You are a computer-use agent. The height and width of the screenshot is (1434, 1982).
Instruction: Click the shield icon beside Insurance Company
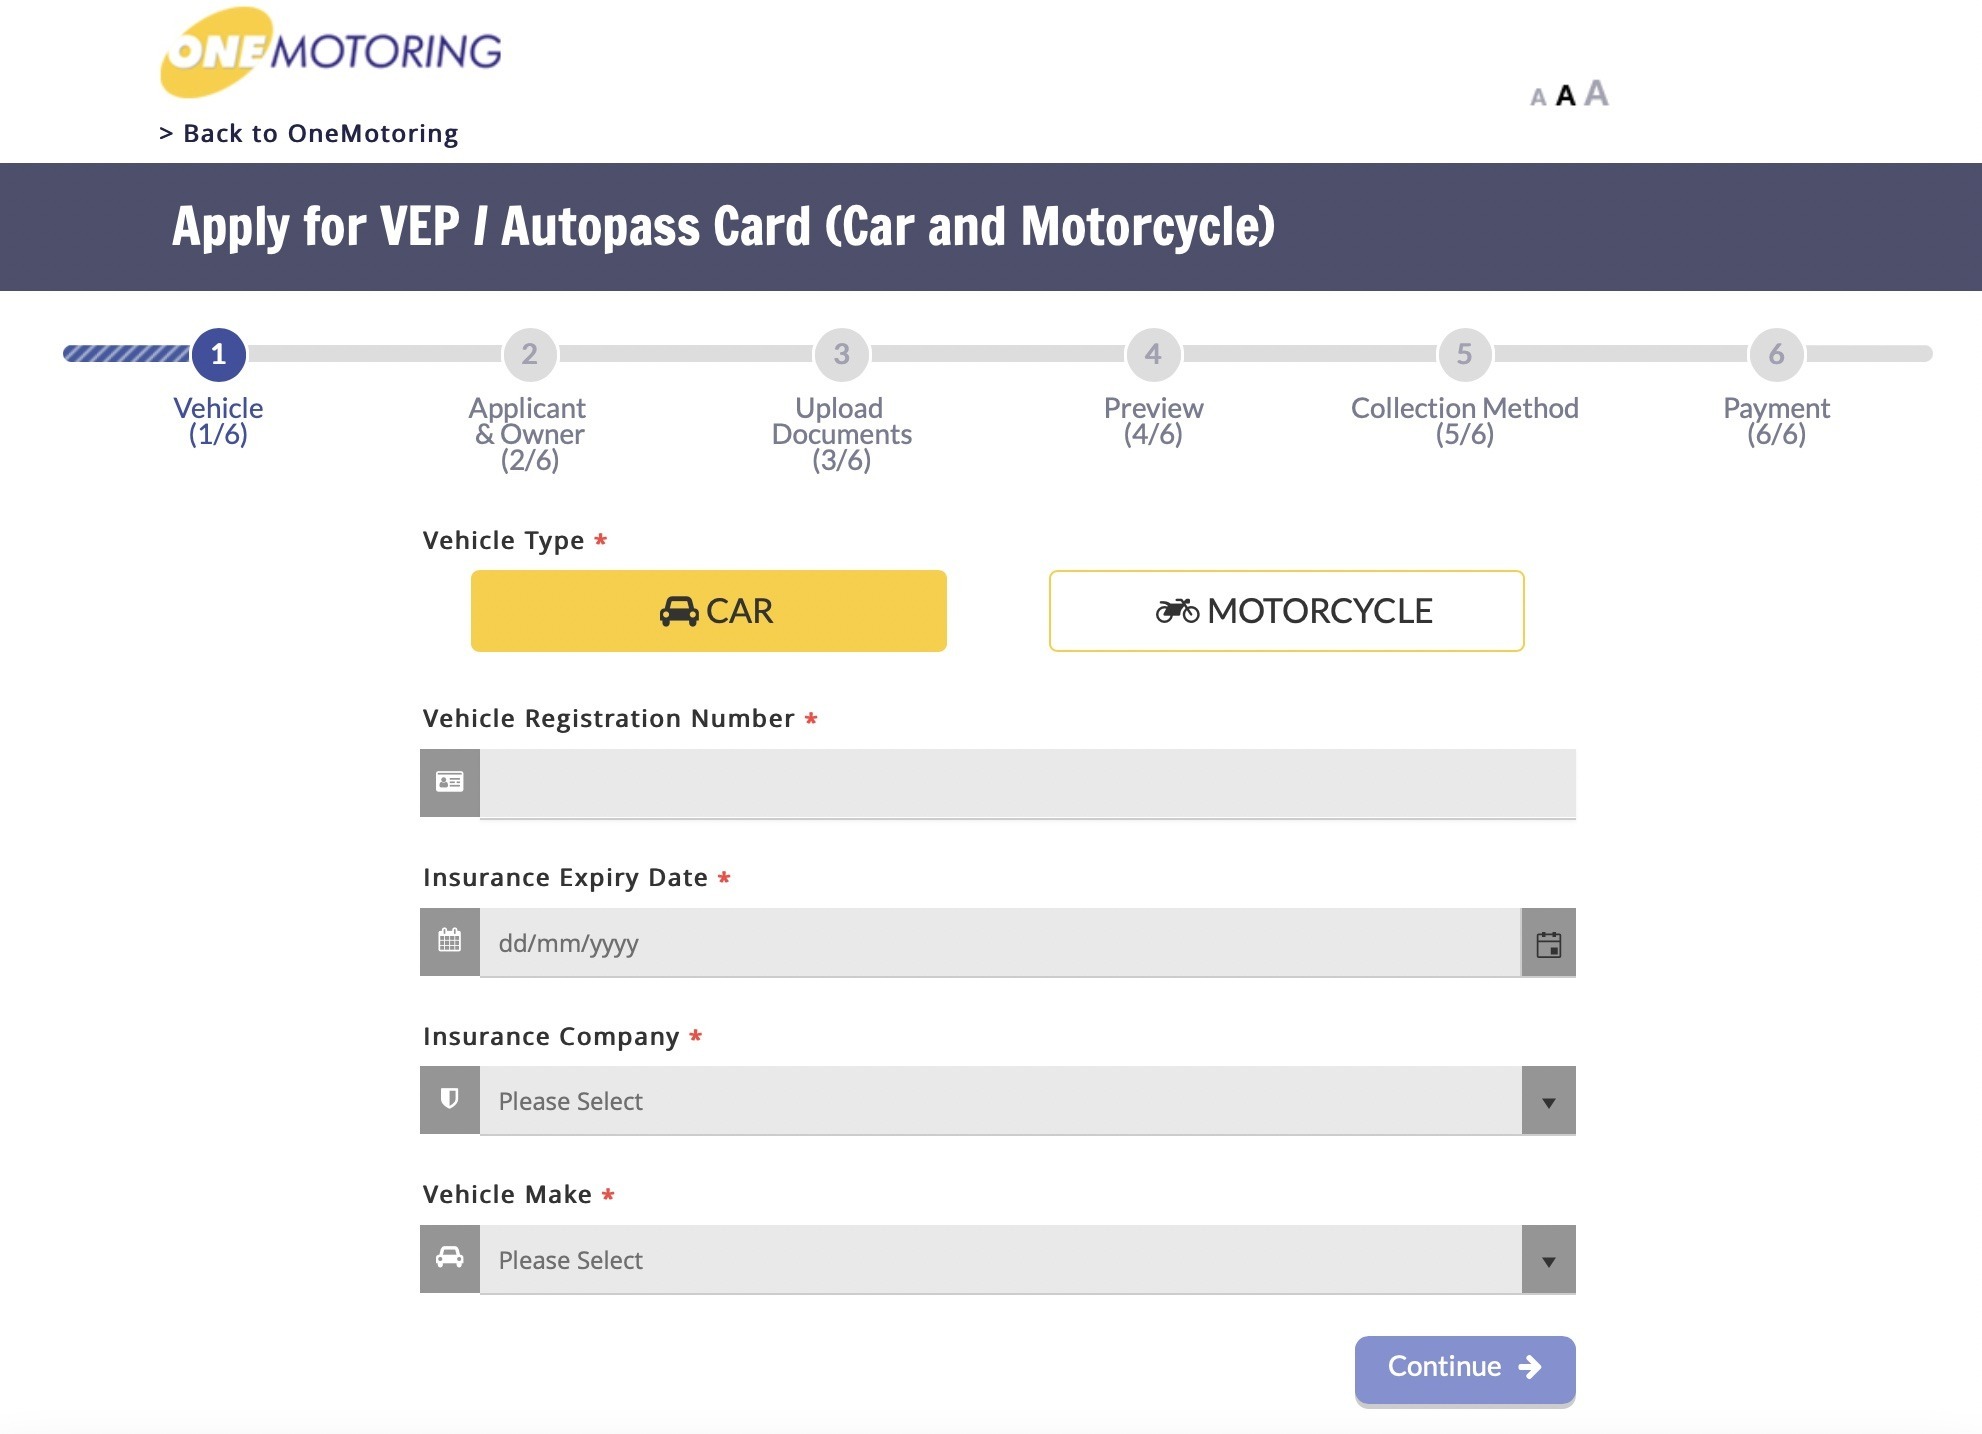click(450, 1100)
